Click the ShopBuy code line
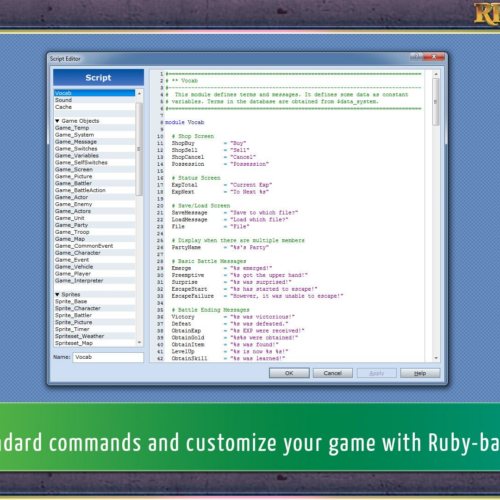 (209, 143)
